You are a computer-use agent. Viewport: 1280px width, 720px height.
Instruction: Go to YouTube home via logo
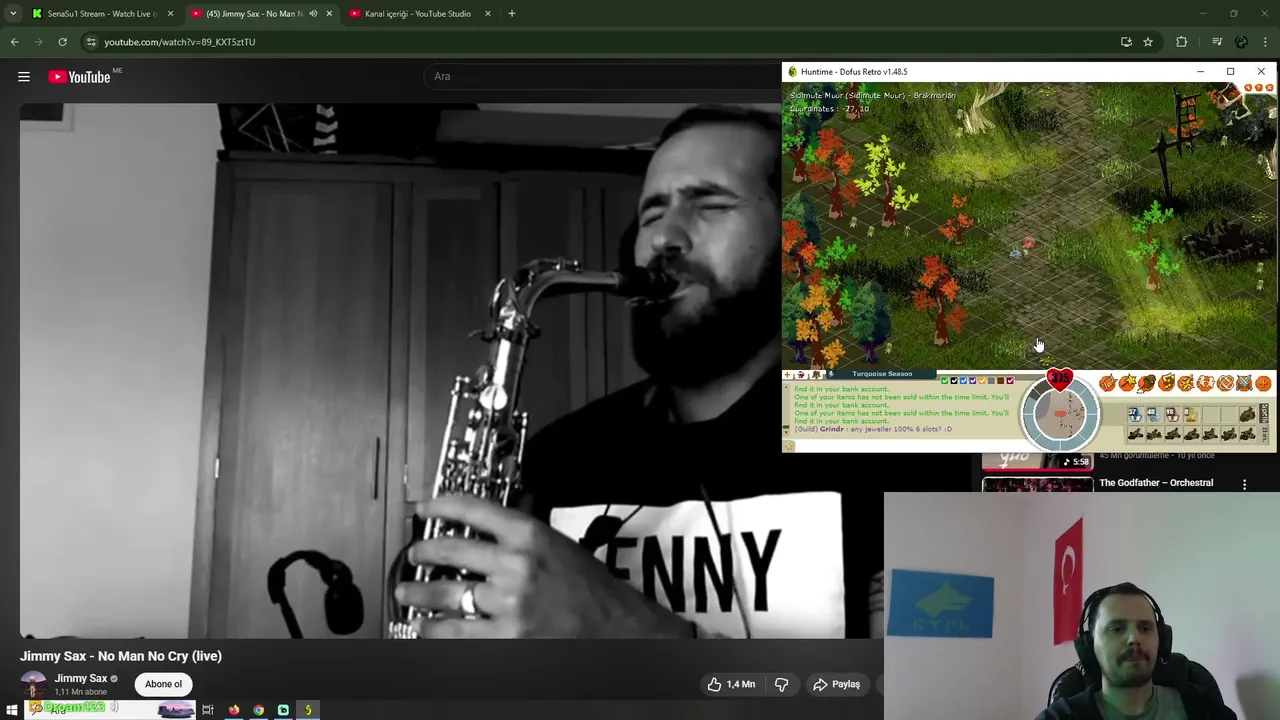point(79,77)
